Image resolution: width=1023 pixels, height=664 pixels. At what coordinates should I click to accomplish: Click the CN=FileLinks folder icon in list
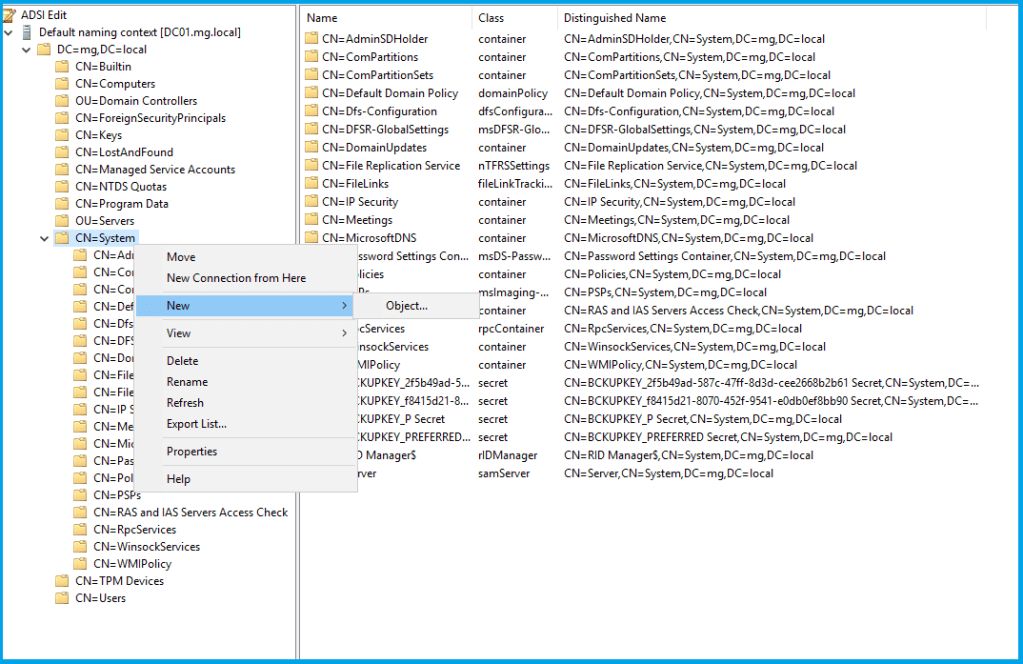click(x=311, y=184)
